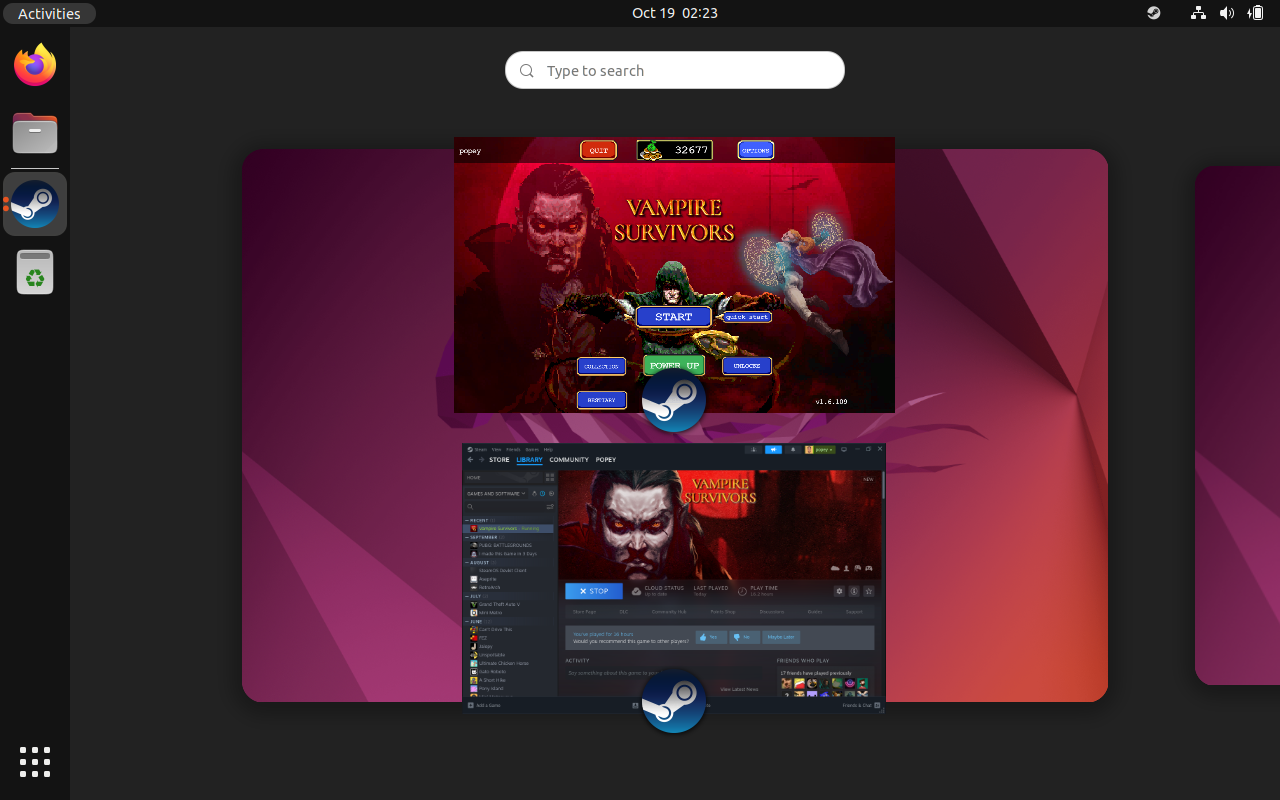Open the View menu in the Steam window

click(496, 450)
